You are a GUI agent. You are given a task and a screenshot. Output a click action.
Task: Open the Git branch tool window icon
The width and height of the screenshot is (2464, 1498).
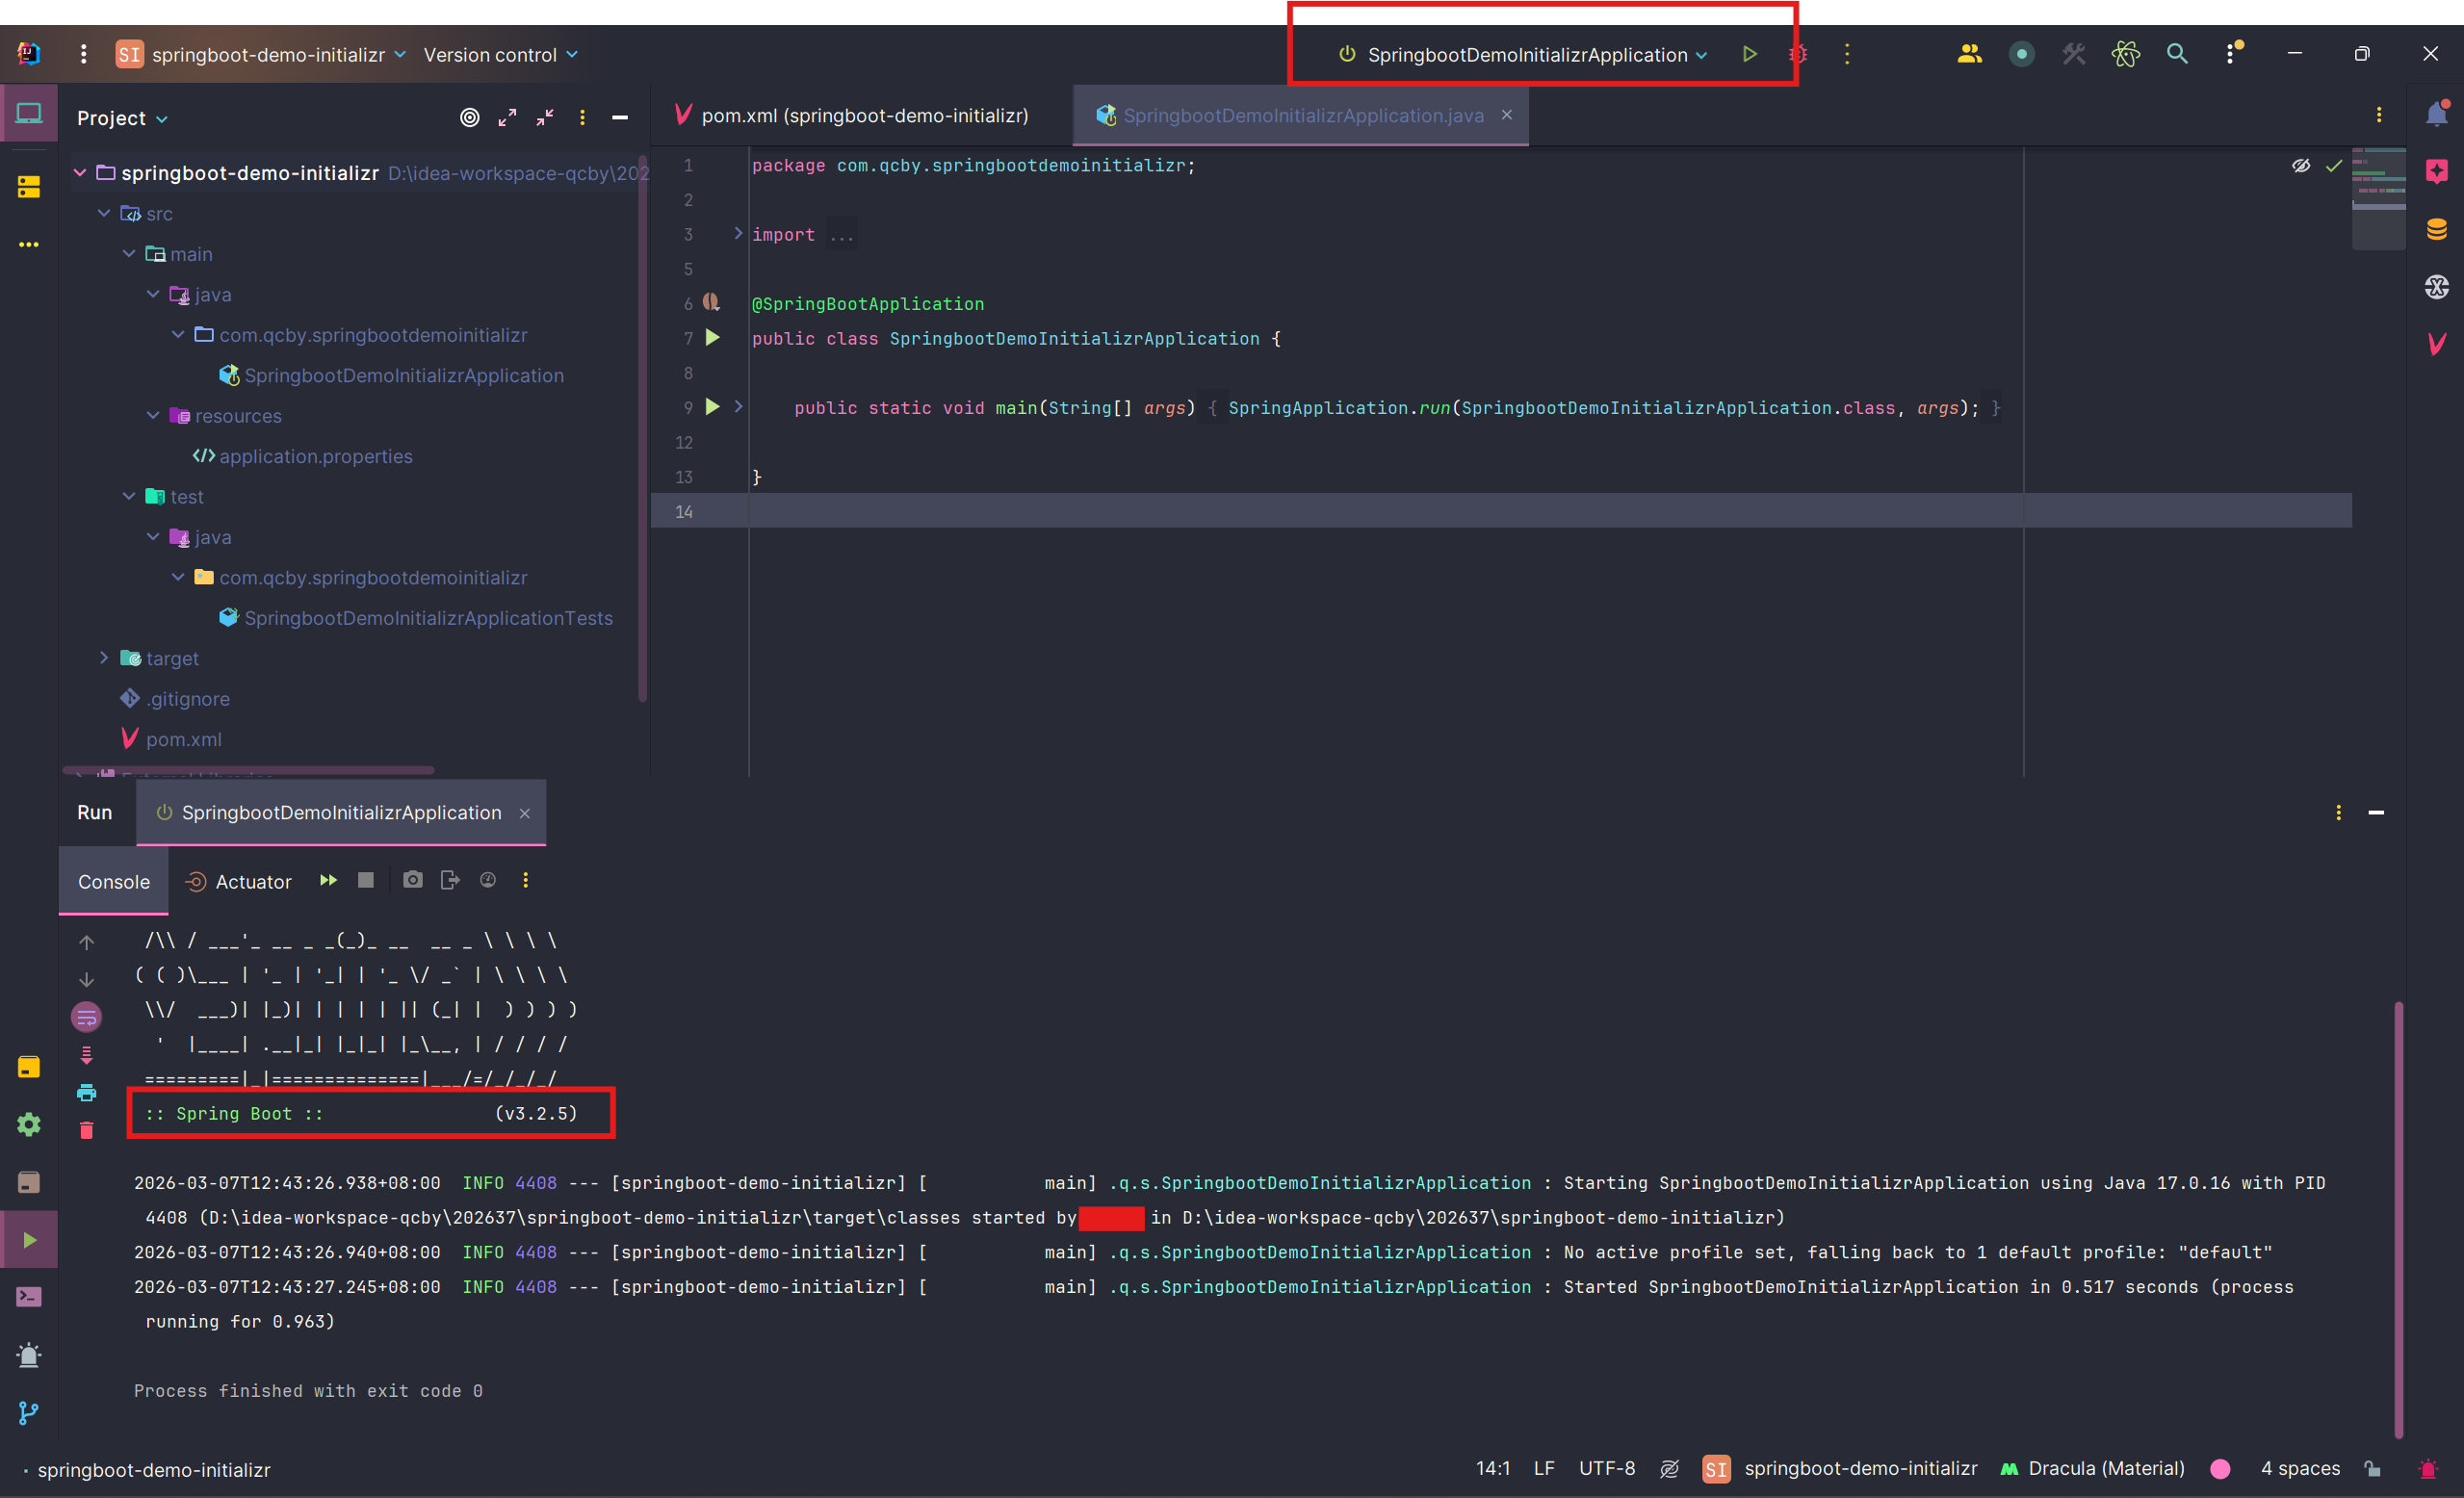28,1412
